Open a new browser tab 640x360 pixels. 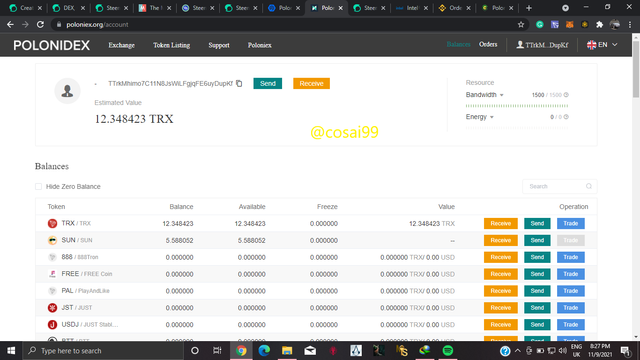click(529, 8)
